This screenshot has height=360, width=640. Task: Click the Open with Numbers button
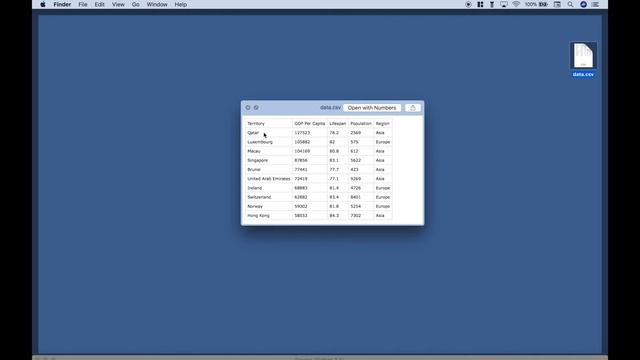(372, 108)
